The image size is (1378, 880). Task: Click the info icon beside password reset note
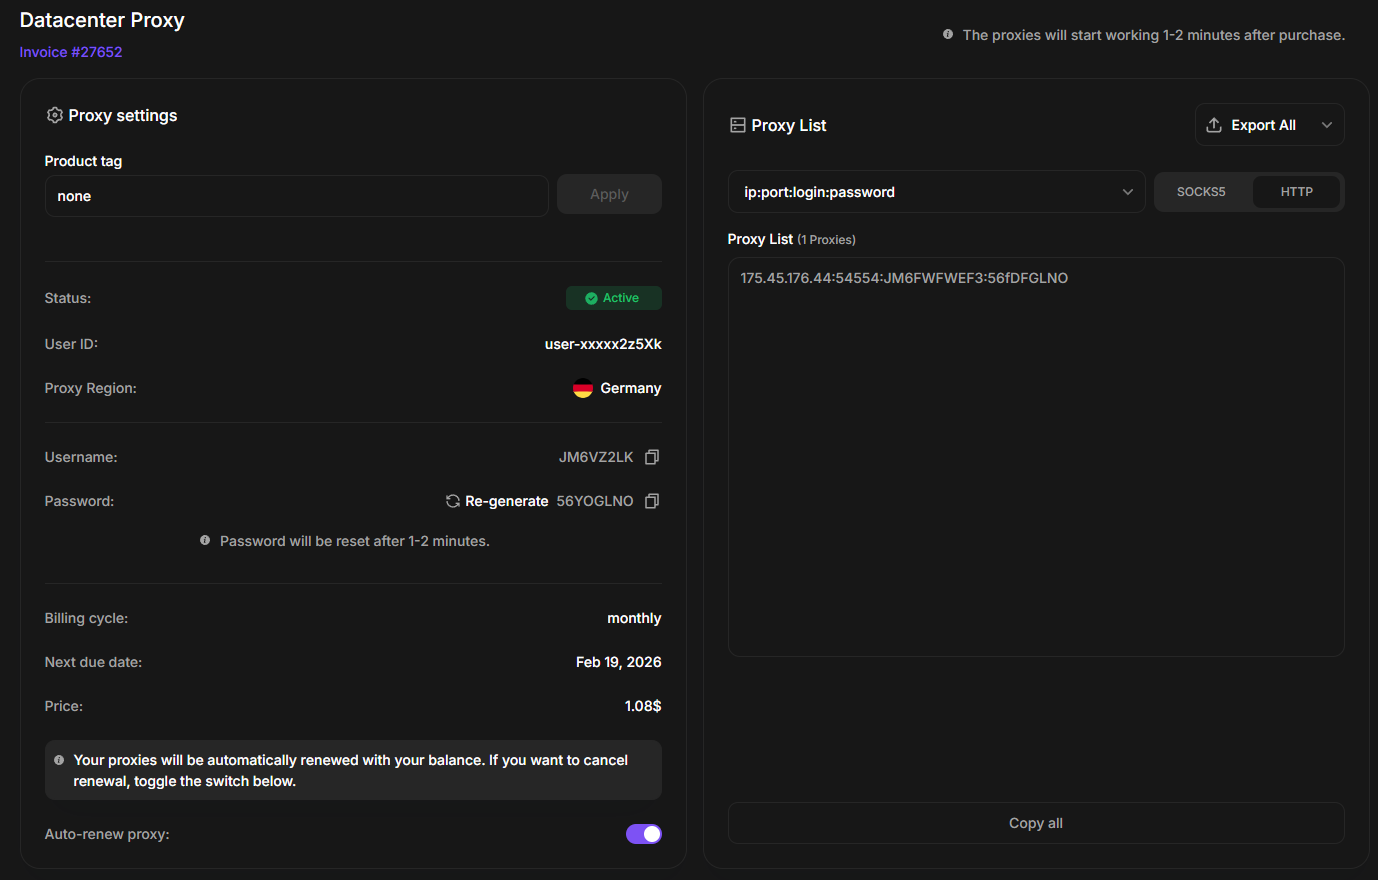point(205,541)
